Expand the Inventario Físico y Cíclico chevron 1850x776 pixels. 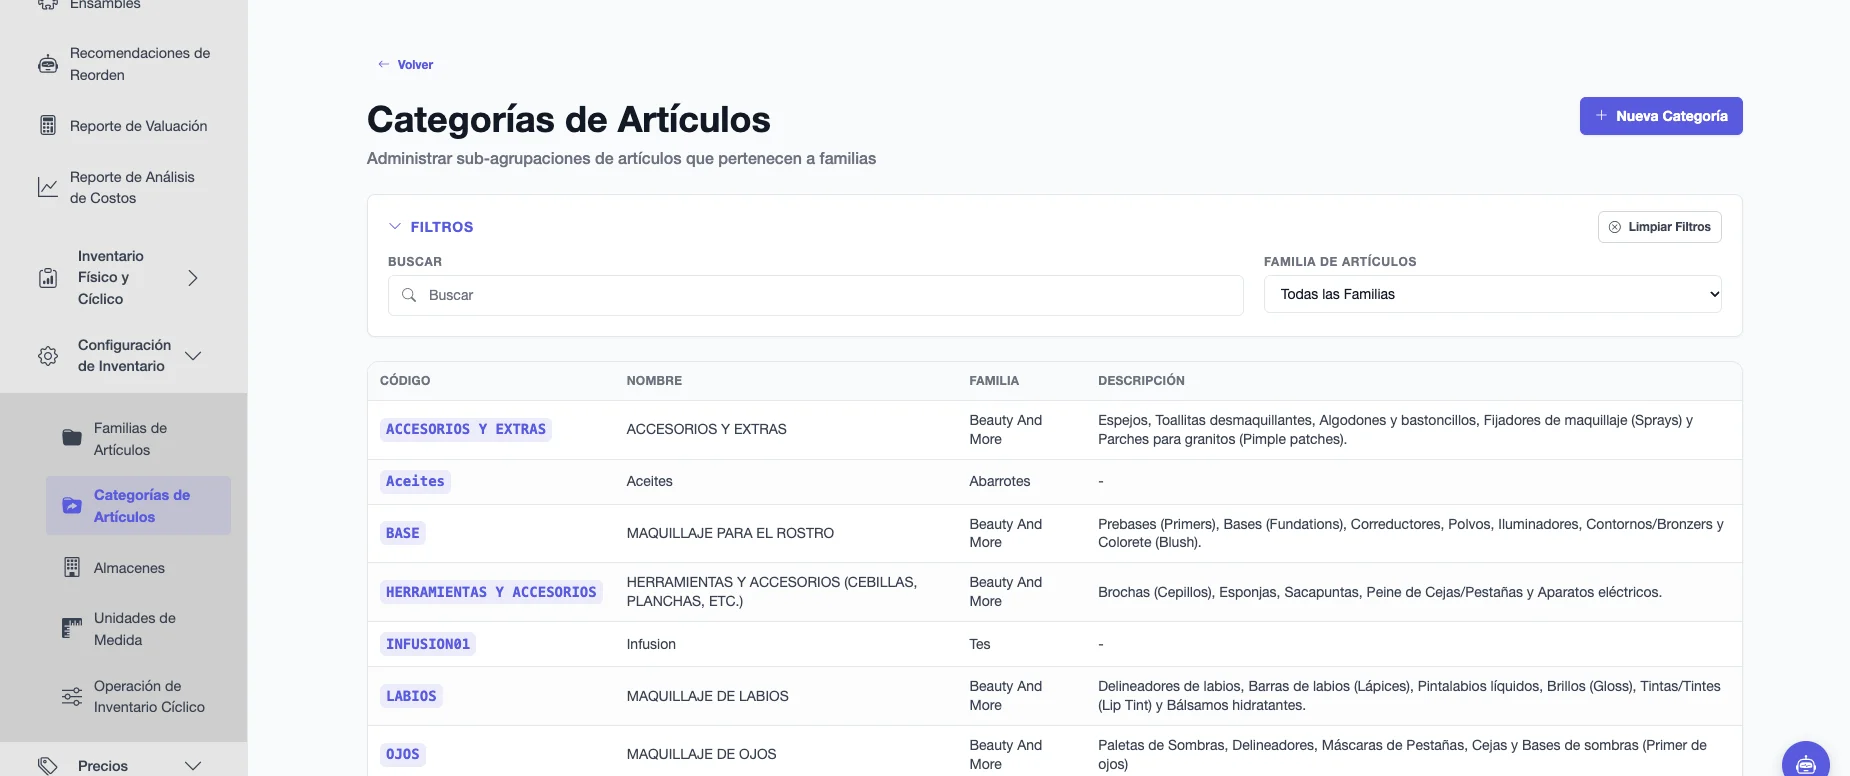click(193, 278)
